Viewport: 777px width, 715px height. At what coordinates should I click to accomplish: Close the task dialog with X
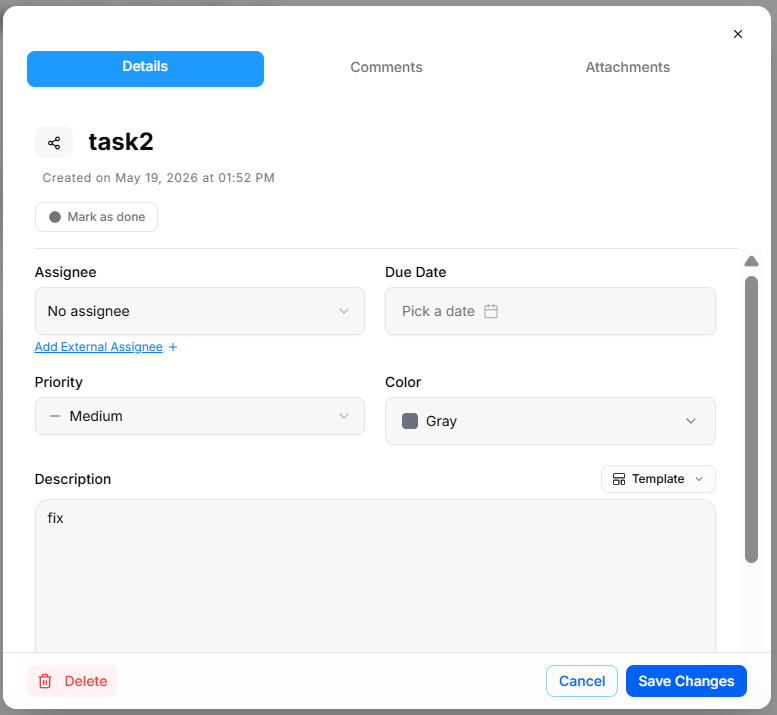(737, 34)
